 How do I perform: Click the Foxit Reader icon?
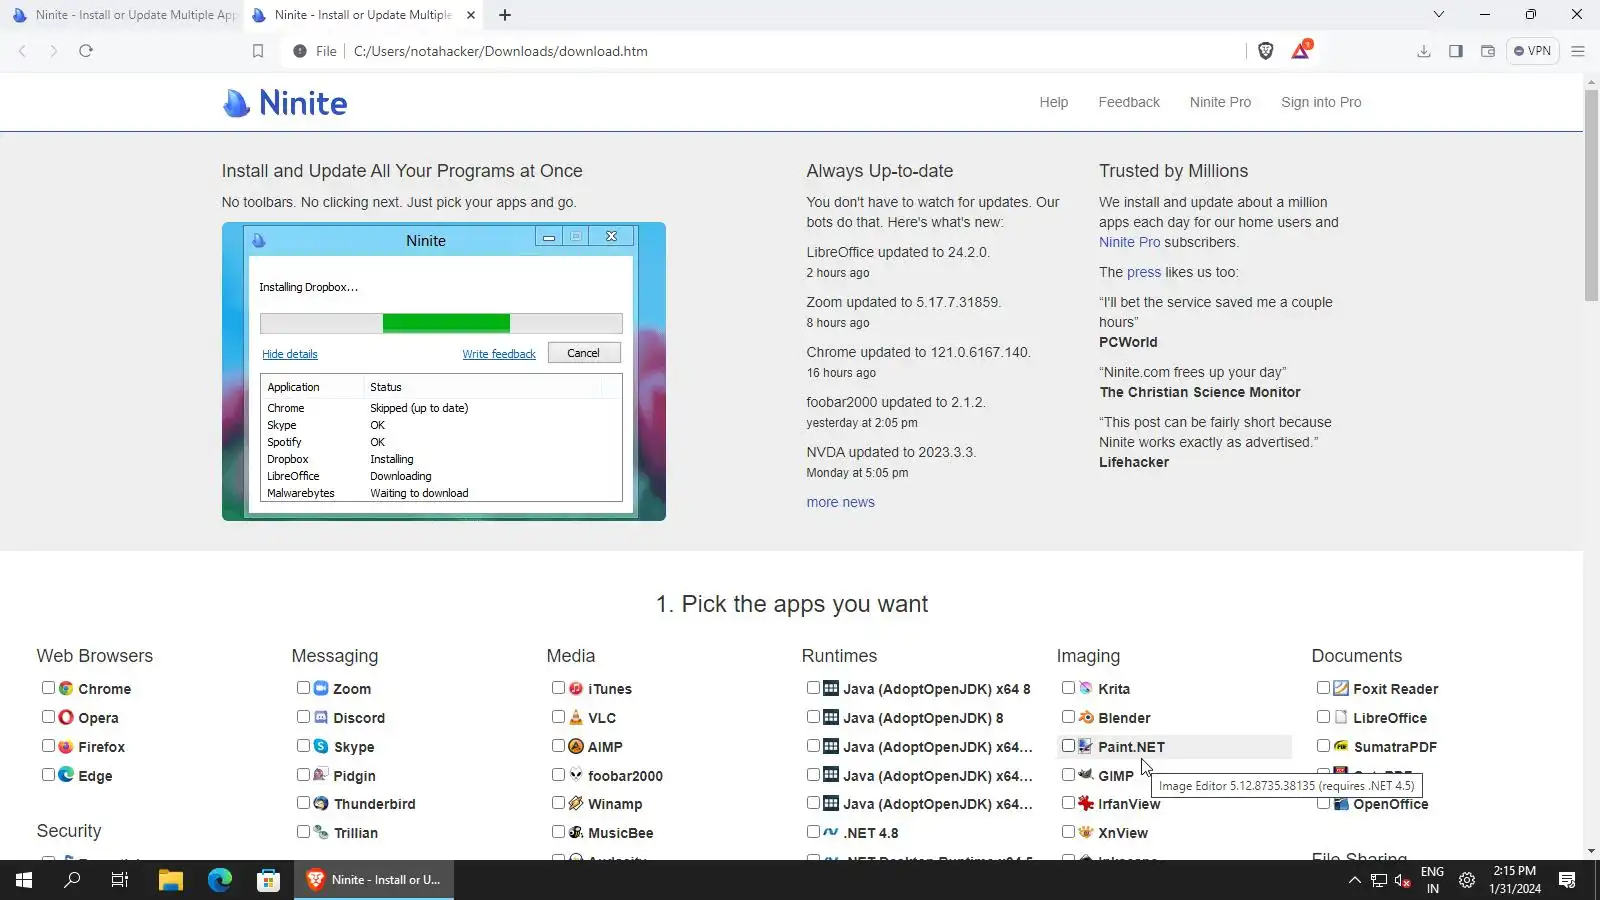click(x=1341, y=689)
